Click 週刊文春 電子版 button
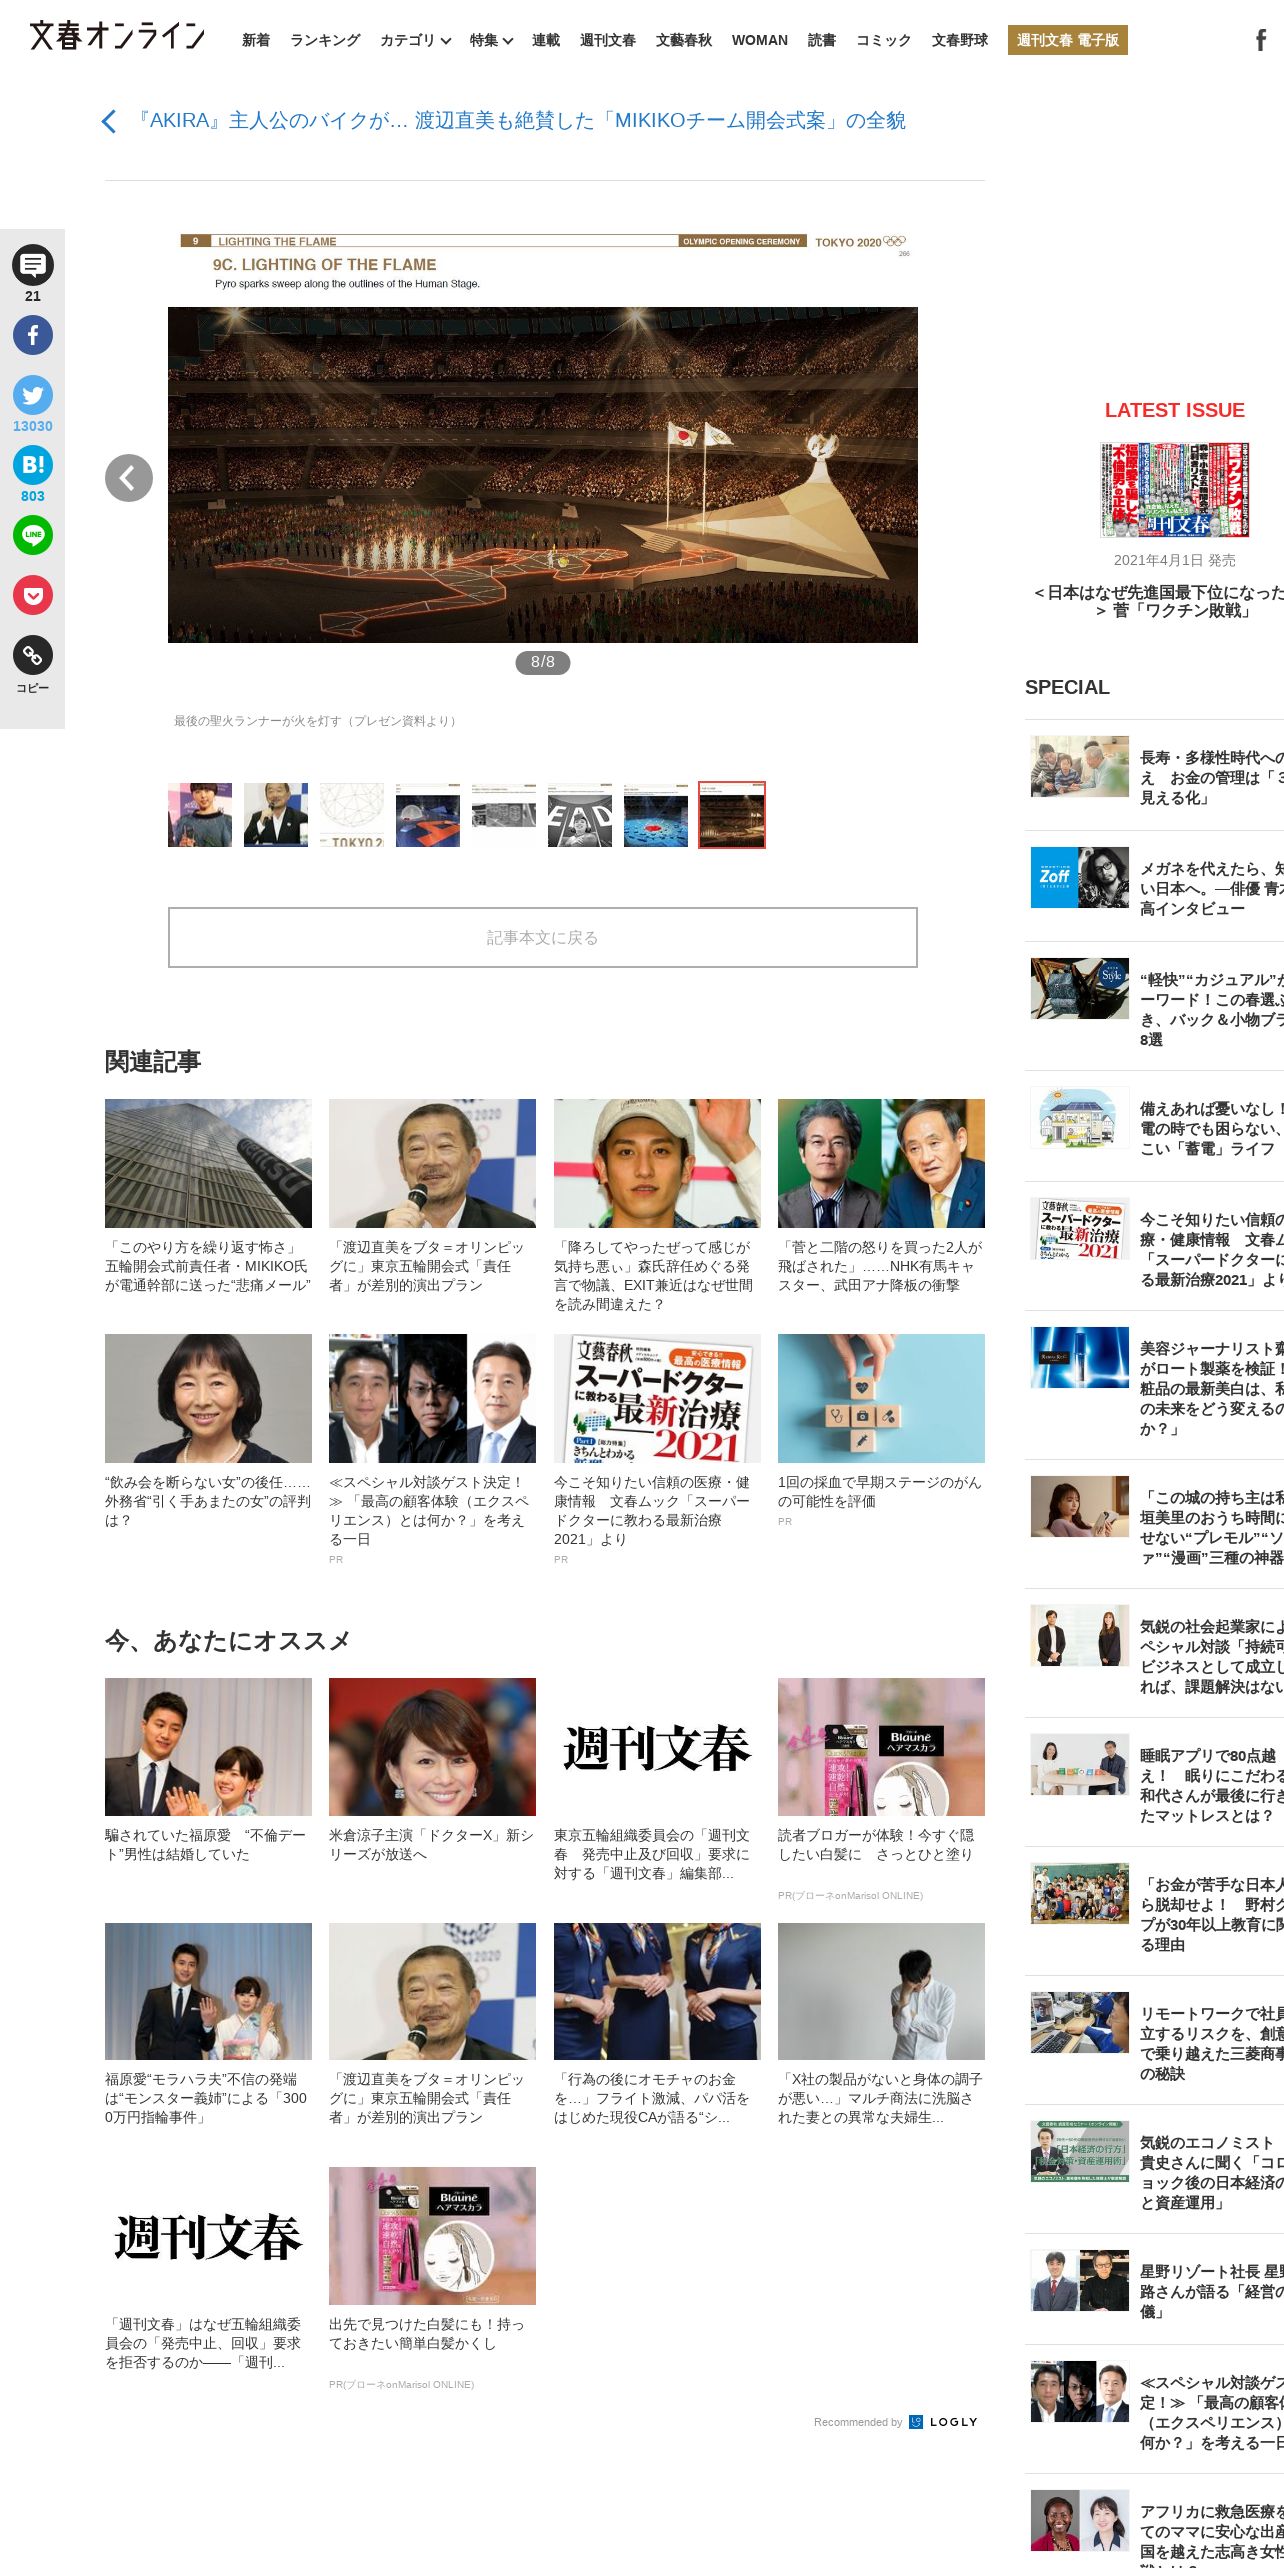This screenshot has width=1284, height=2568. point(1068,40)
